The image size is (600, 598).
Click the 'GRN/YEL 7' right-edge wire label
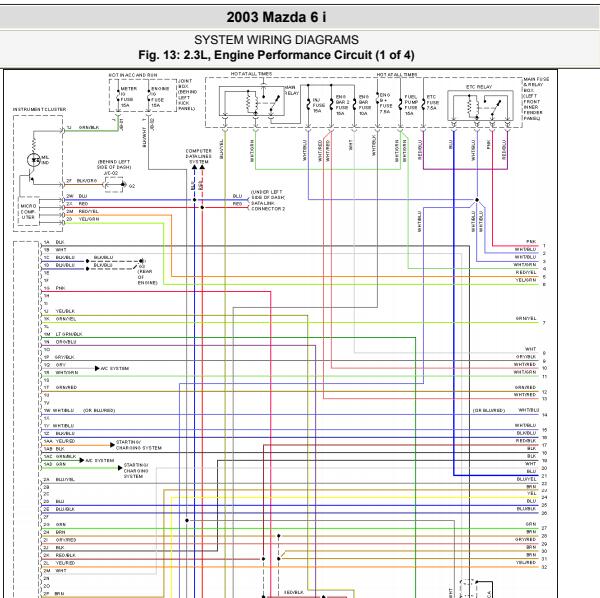click(x=531, y=320)
